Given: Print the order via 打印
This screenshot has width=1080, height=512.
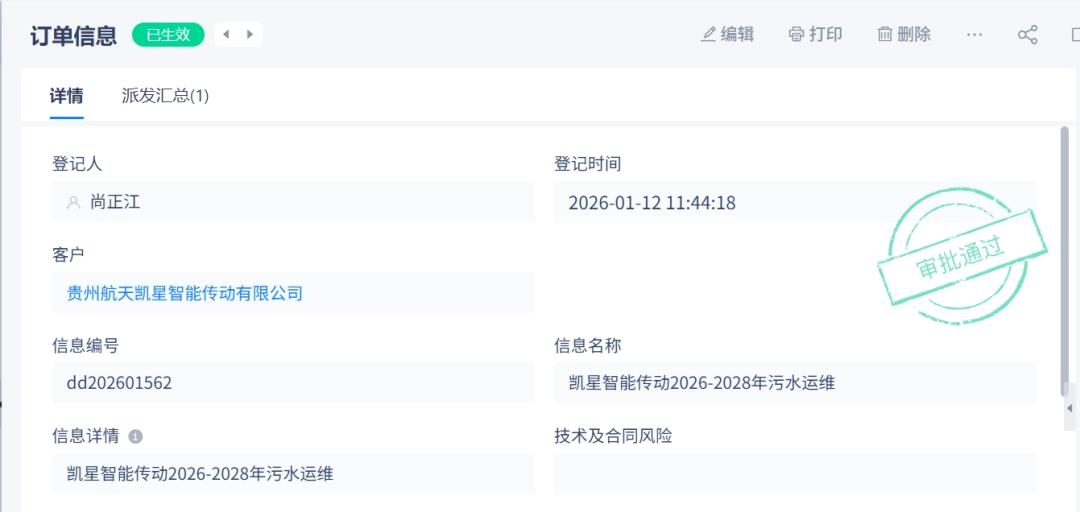Looking at the screenshot, I should pyautogui.click(x=815, y=35).
